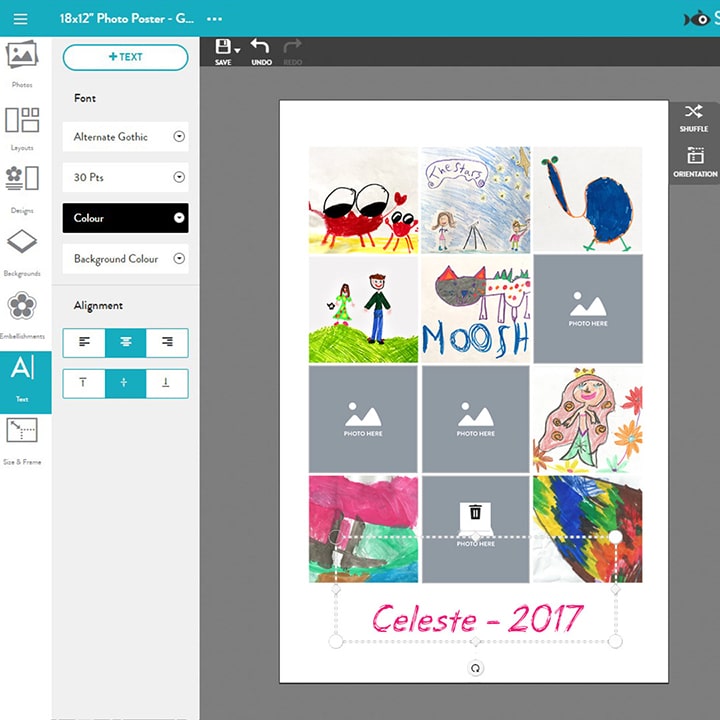Open the text Colour picker dropdown
The height and width of the screenshot is (720, 720).
tap(125, 218)
